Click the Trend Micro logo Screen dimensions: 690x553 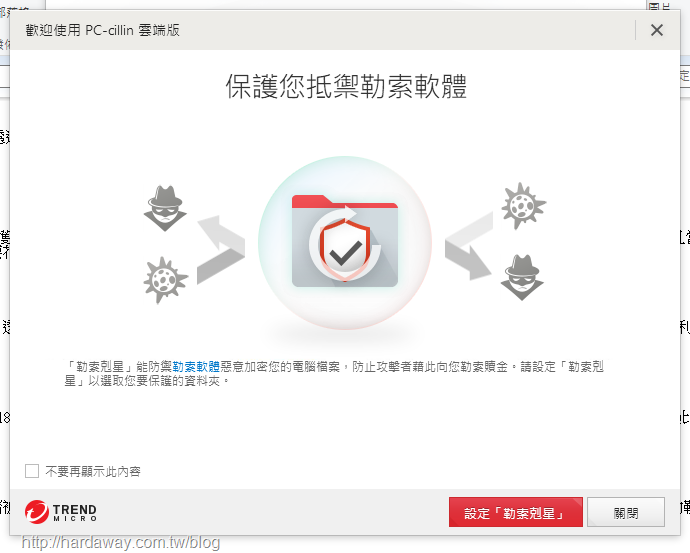(61, 513)
